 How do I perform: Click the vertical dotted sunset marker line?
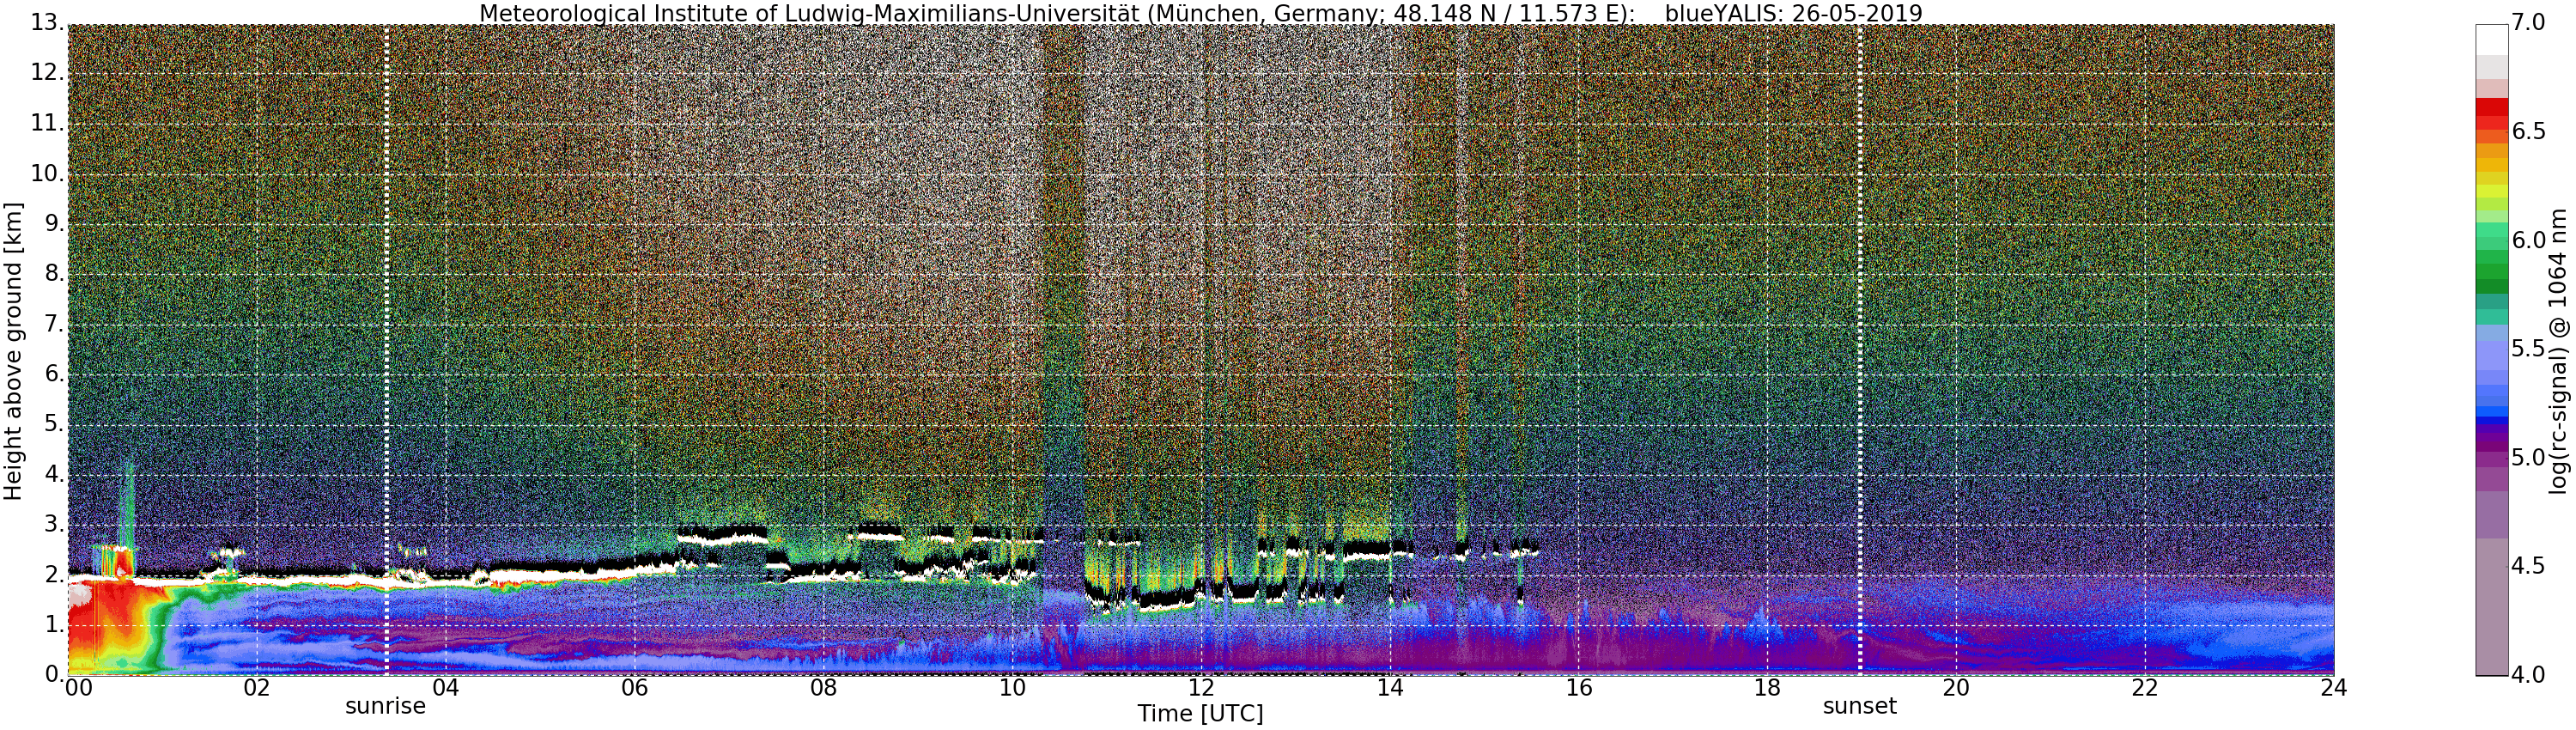tap(1860, 350)
